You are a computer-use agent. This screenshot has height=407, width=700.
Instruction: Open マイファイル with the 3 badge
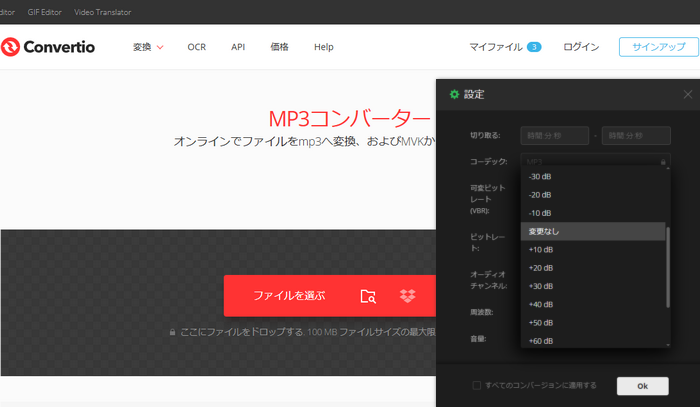(x=505, y=47)
